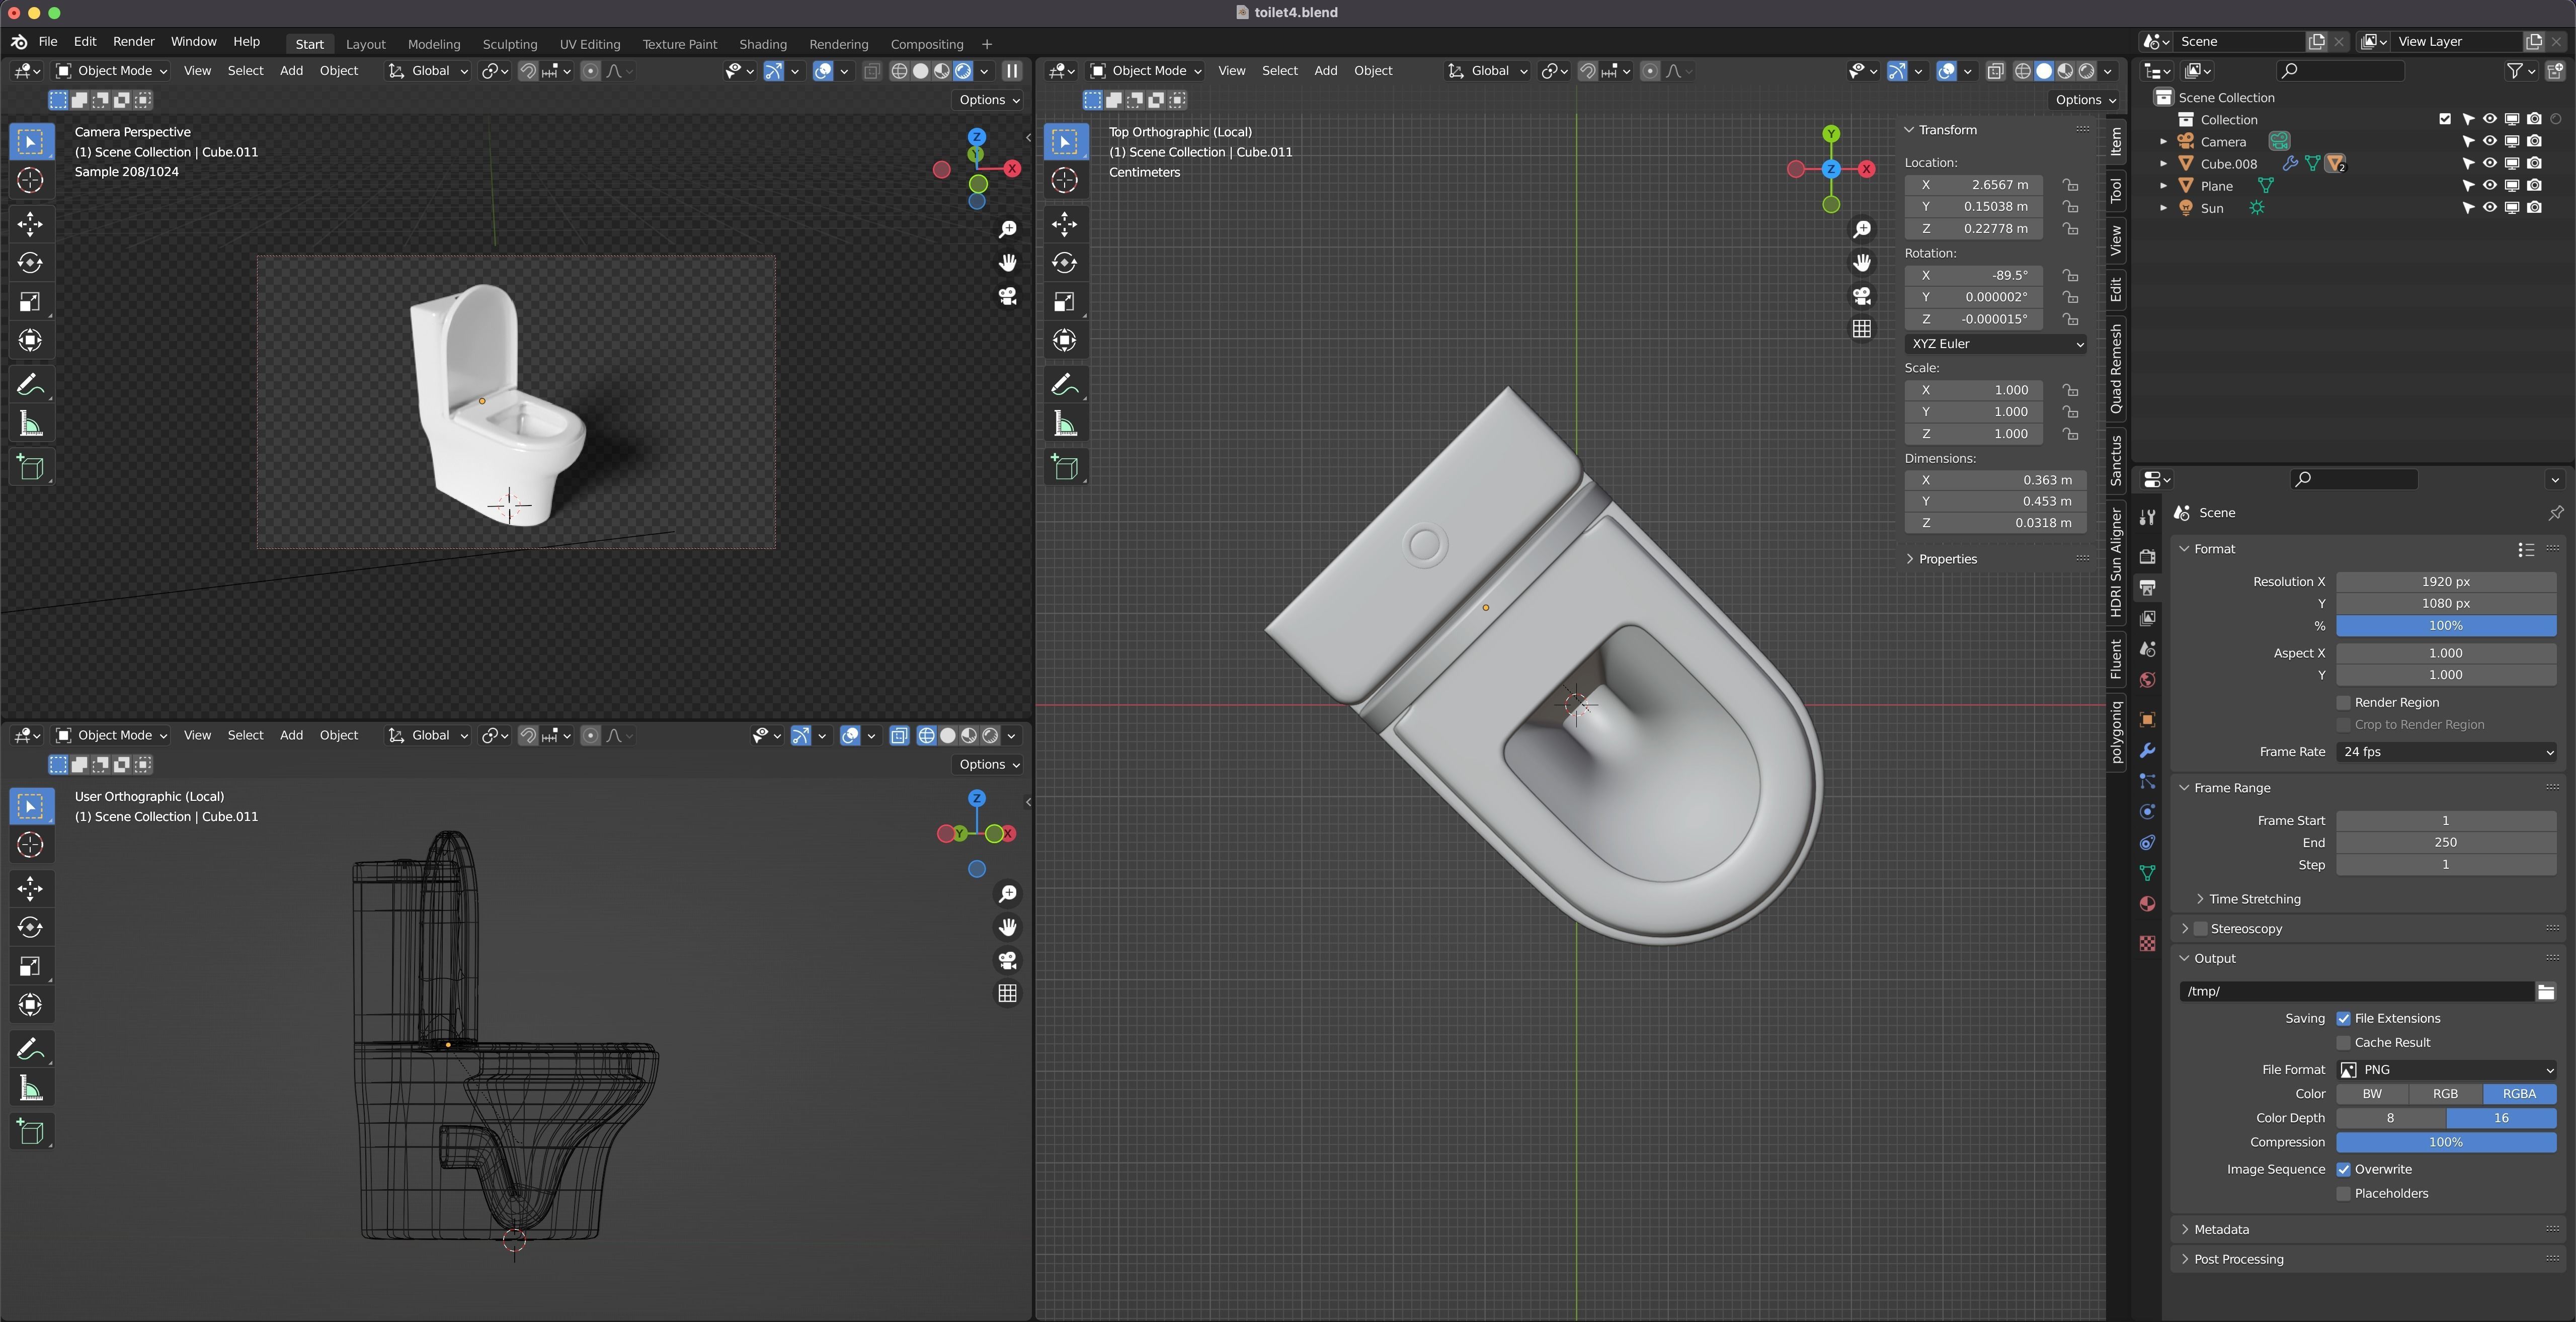2576x1322 pixels.
Task: Uncheck the Collection exclude checkbox
Action: coord(2445,119)
